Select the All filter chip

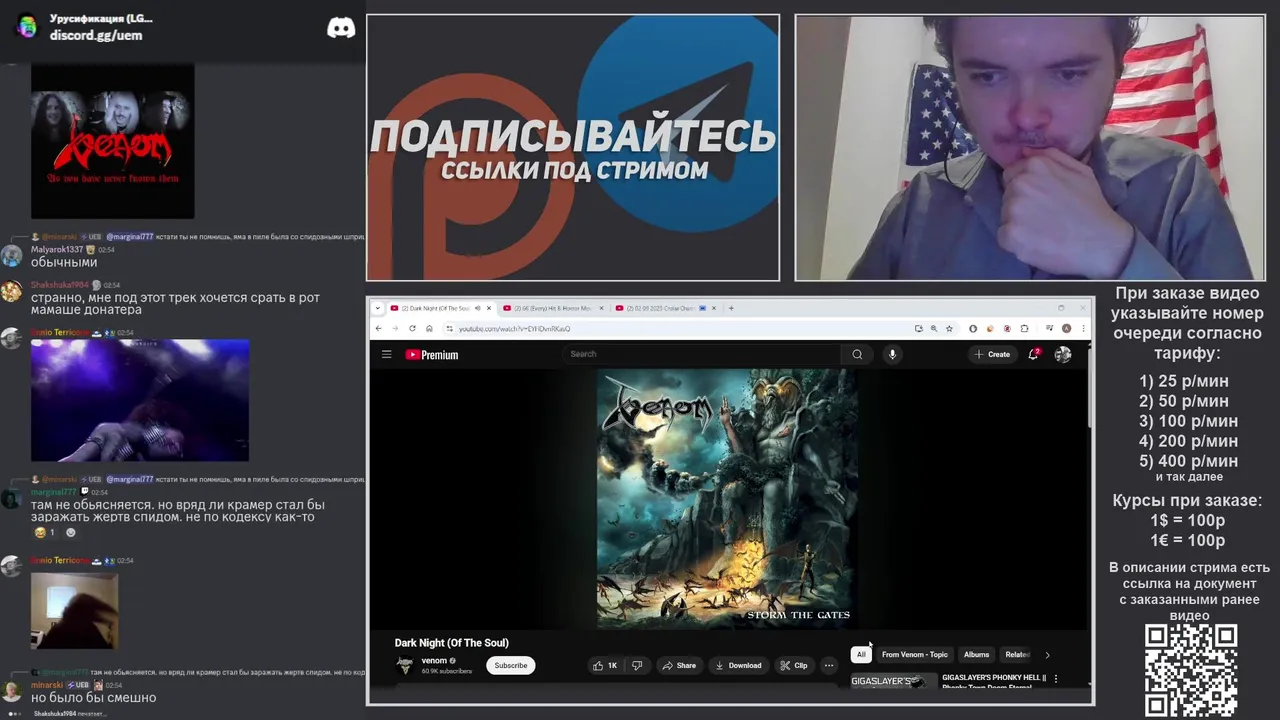click(x=861, y=655)
